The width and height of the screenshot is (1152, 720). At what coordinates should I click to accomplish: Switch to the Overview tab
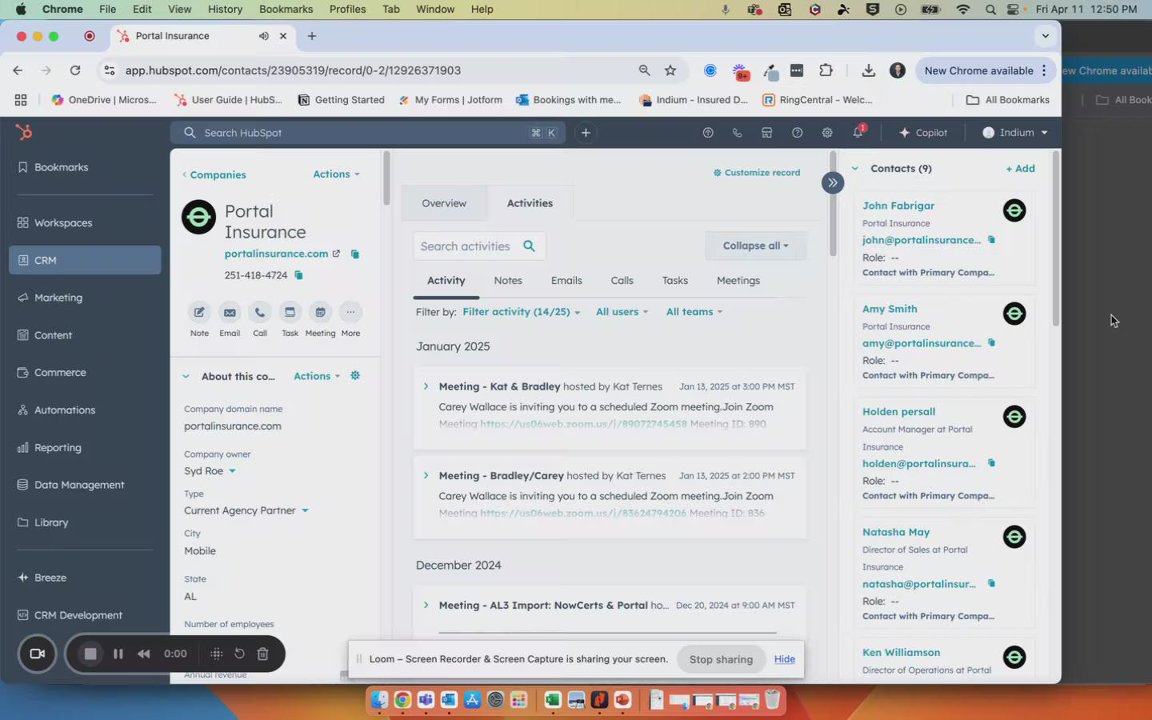click(x=444, y=203)
